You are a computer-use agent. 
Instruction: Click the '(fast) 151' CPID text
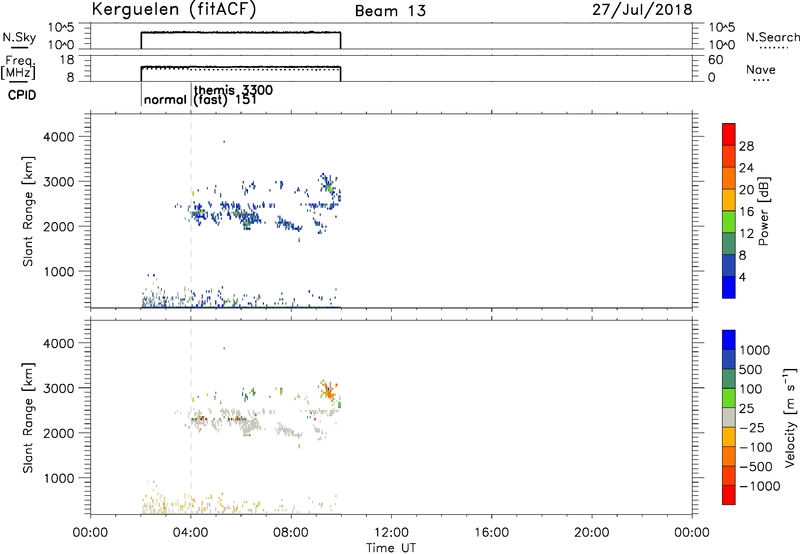[x=225, y=99]
